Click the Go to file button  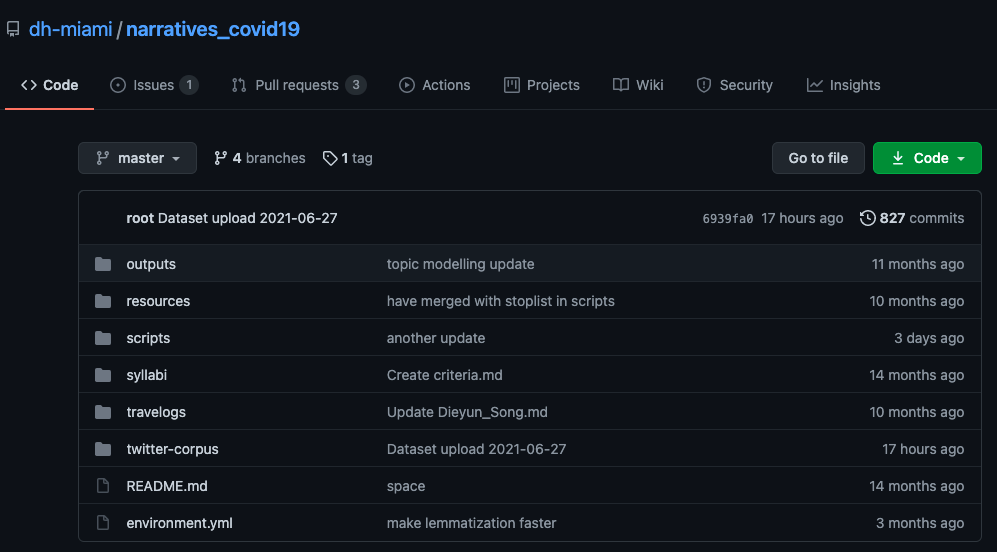(818, 158)
